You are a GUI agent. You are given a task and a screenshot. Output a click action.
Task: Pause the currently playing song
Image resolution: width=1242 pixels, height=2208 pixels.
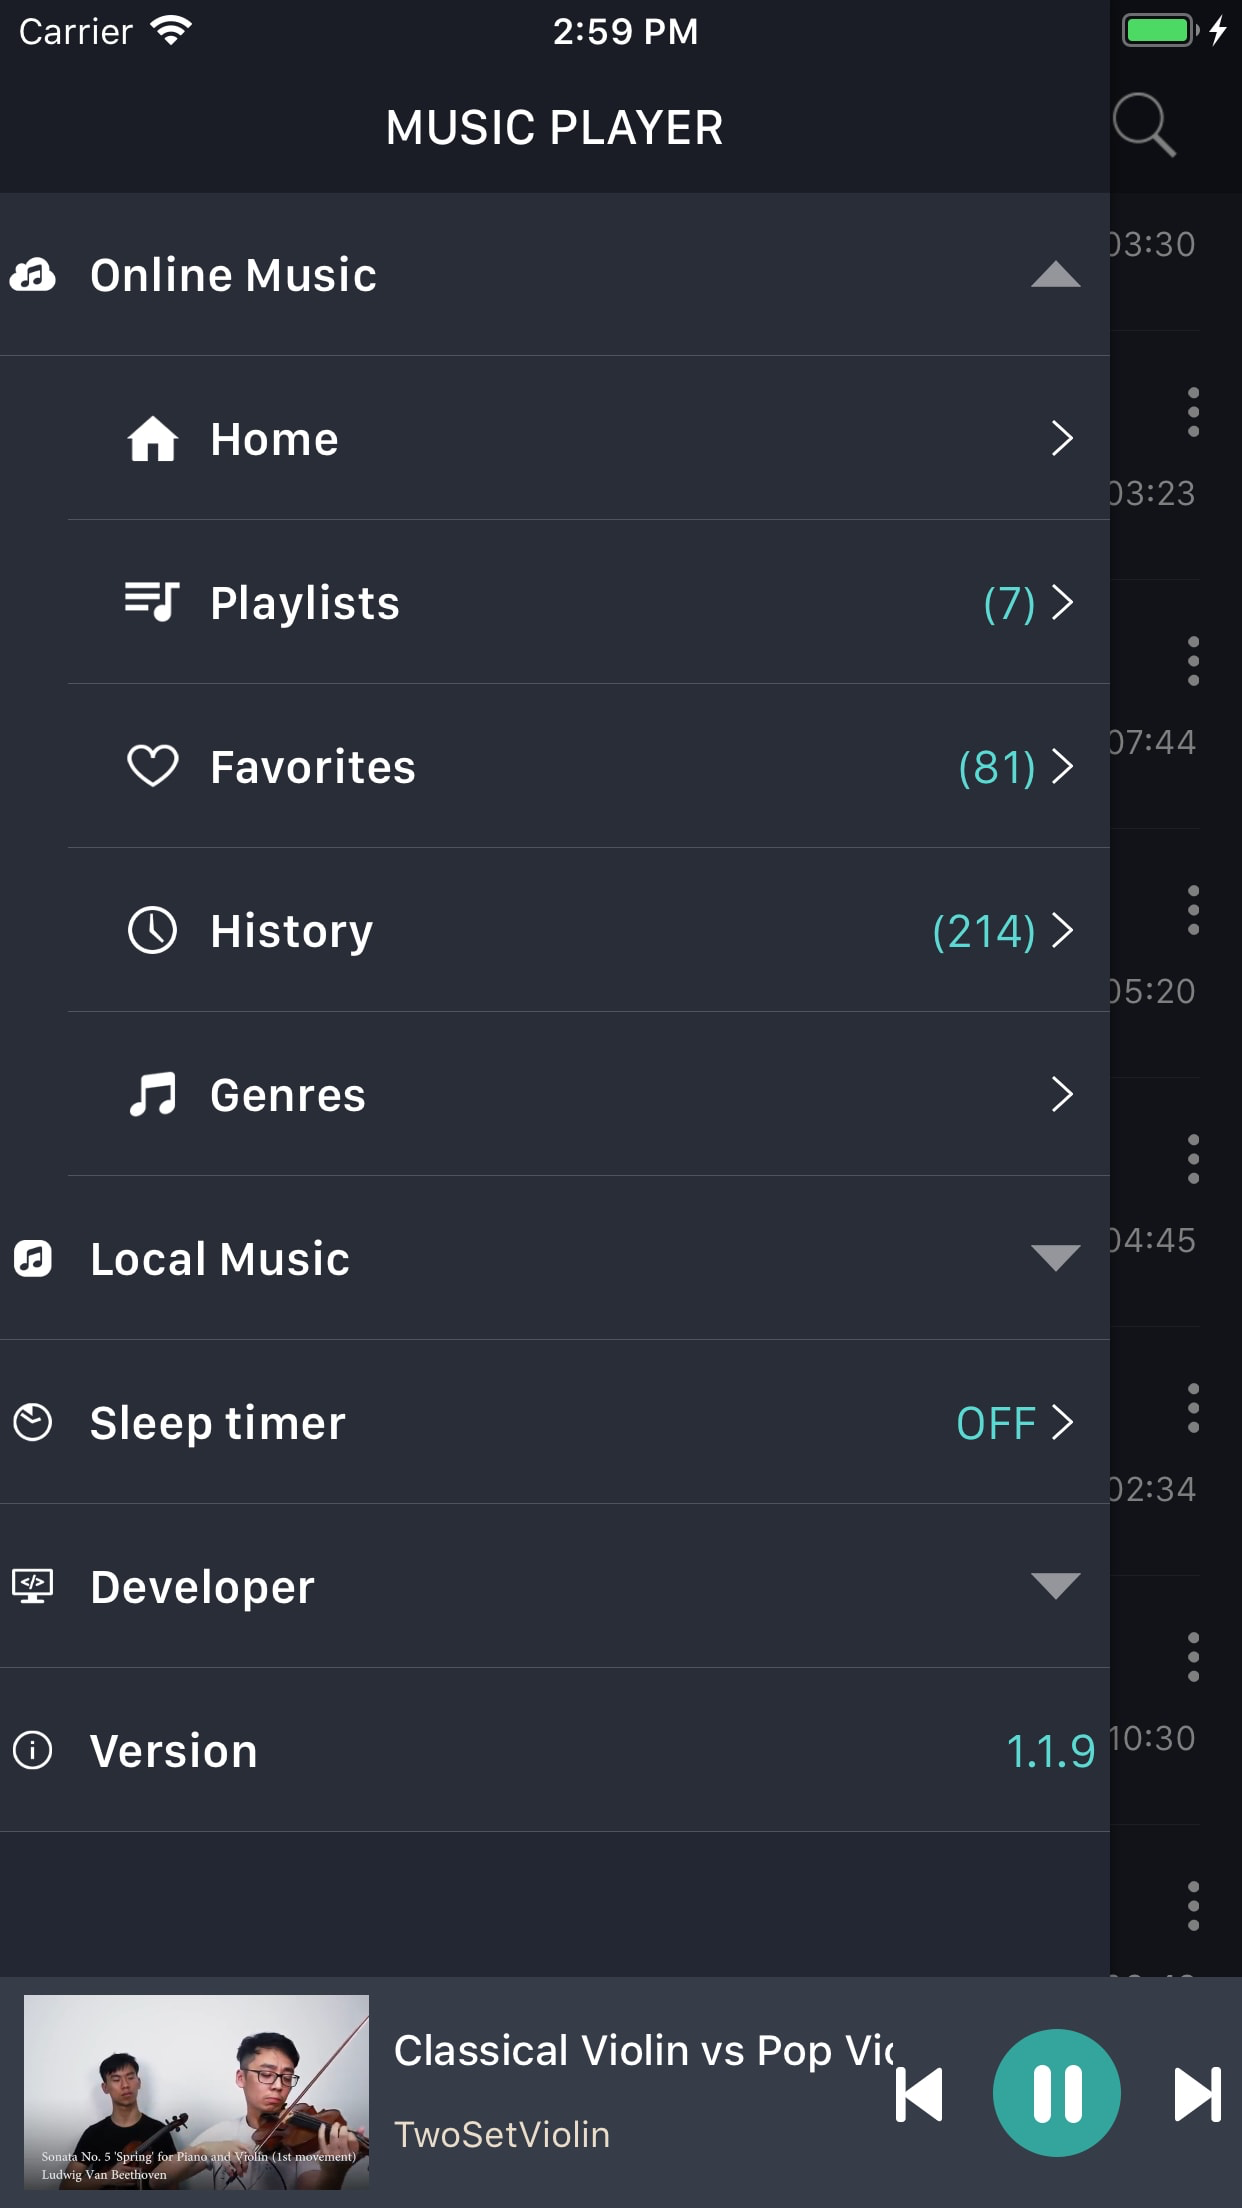click(x=1056, y=2093)
